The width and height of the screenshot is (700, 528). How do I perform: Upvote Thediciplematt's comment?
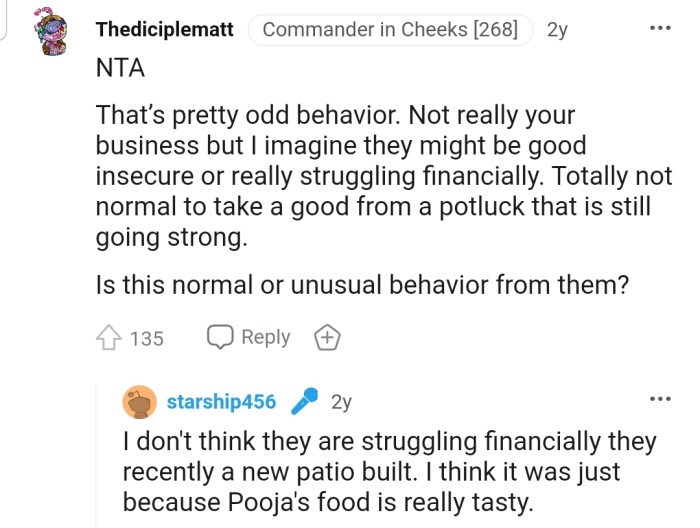coord(110,338)
